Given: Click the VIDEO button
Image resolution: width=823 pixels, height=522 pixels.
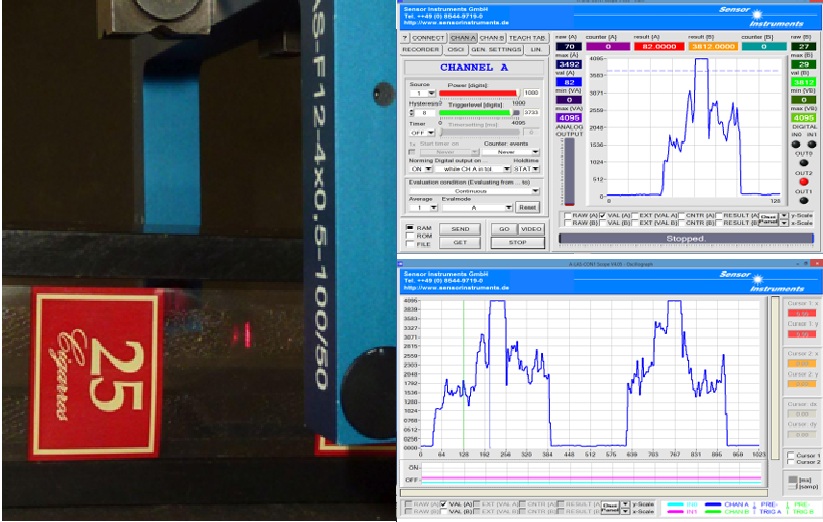Looking at the screenshot, I should [x=531, y=229].
